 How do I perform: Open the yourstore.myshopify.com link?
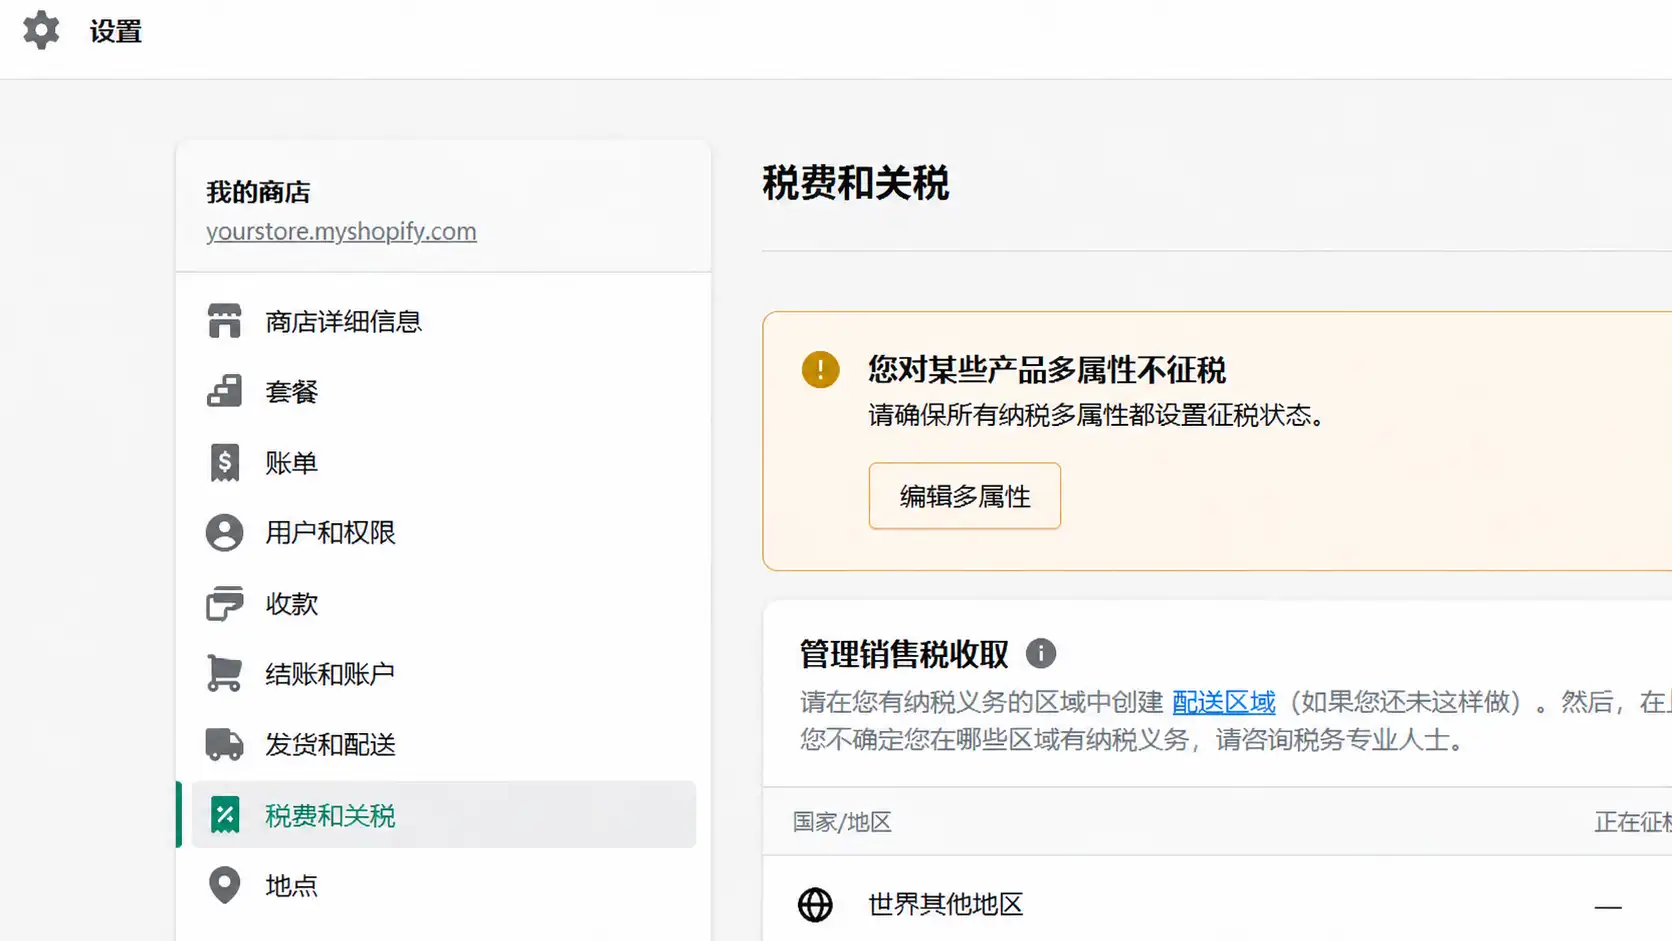pyautogui.click(x=341, y=231)
